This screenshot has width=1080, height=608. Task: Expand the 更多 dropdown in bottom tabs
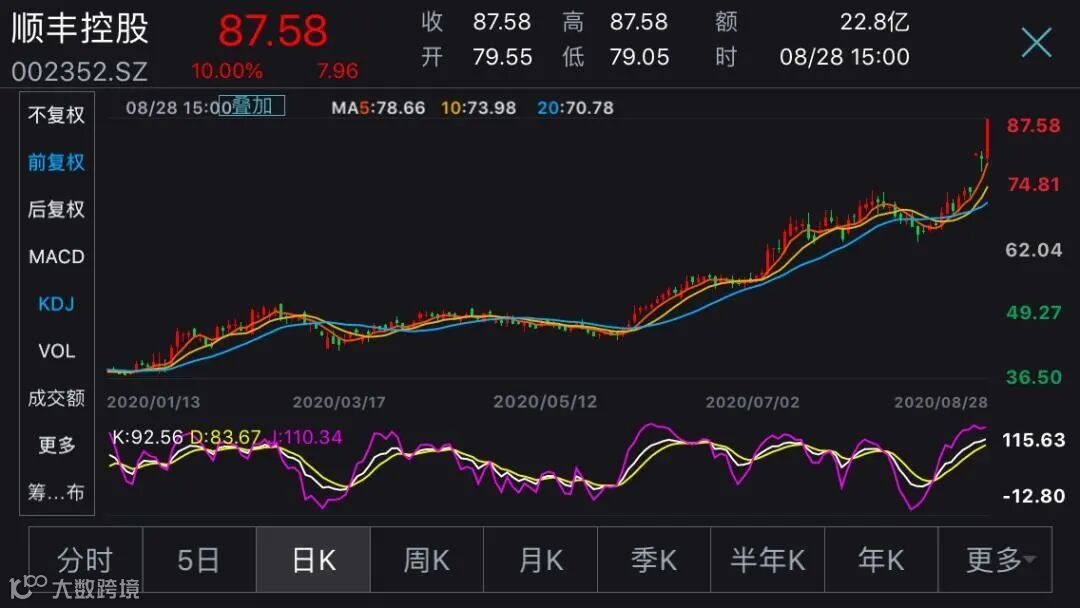tap(995, 560)
